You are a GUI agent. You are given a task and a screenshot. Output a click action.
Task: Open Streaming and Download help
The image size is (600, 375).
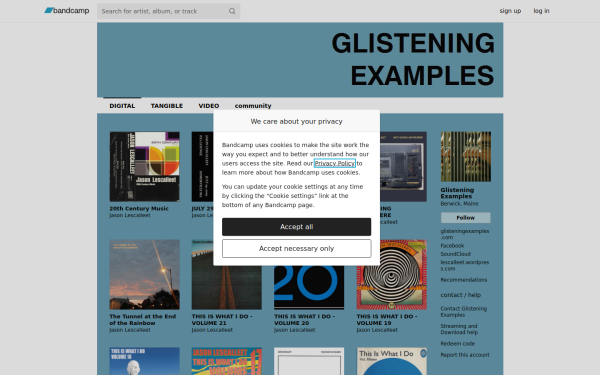pyautogui.click(x=459, y=329)
